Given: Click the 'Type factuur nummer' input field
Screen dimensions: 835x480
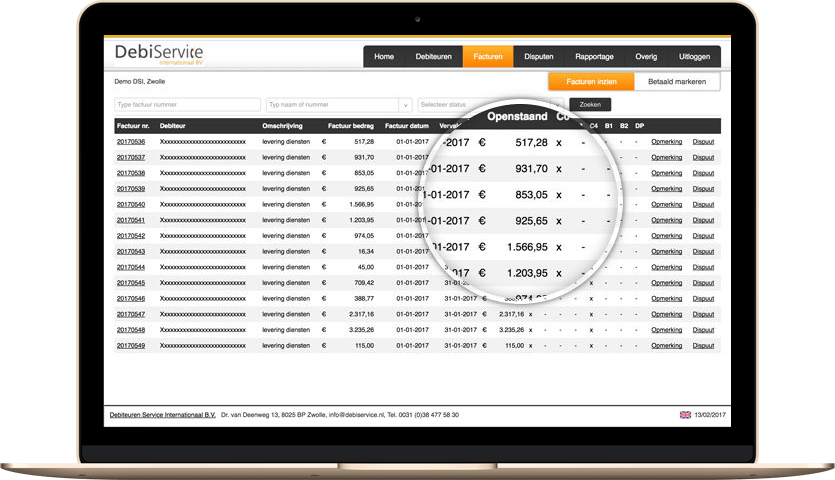Looking at the screenshot, I should pos(187,105).
